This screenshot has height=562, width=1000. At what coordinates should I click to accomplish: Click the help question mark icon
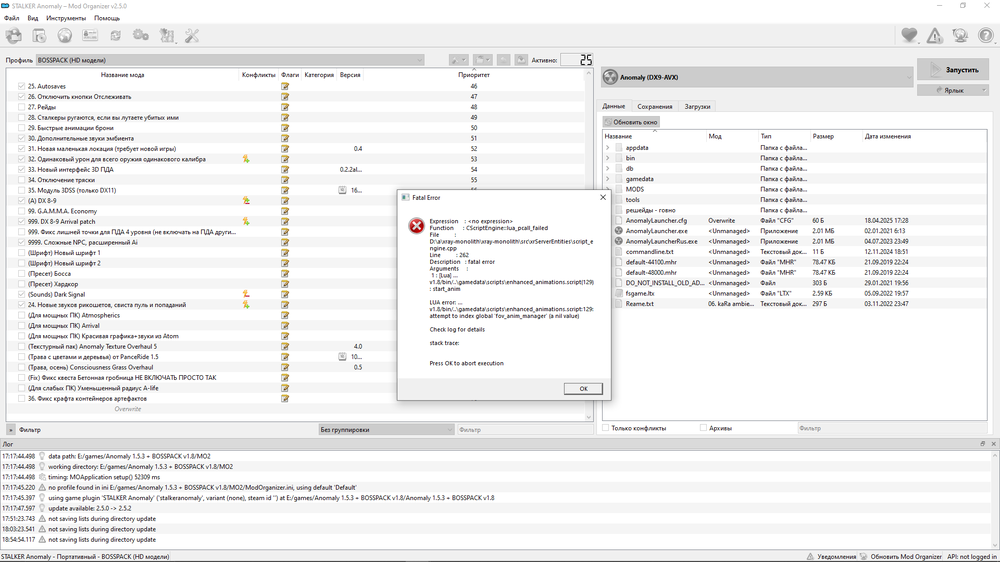point(985,36)
